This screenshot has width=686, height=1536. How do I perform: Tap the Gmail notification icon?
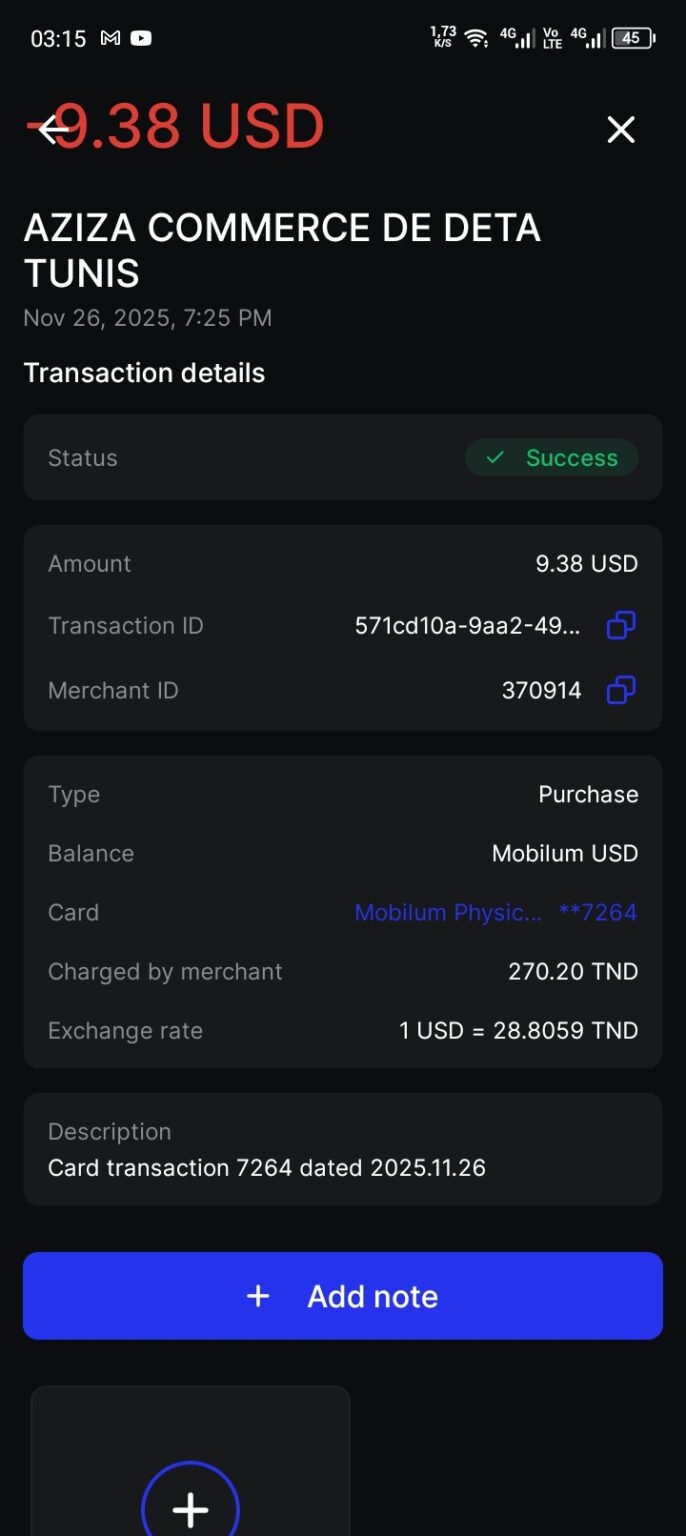(x=111, y=39)
